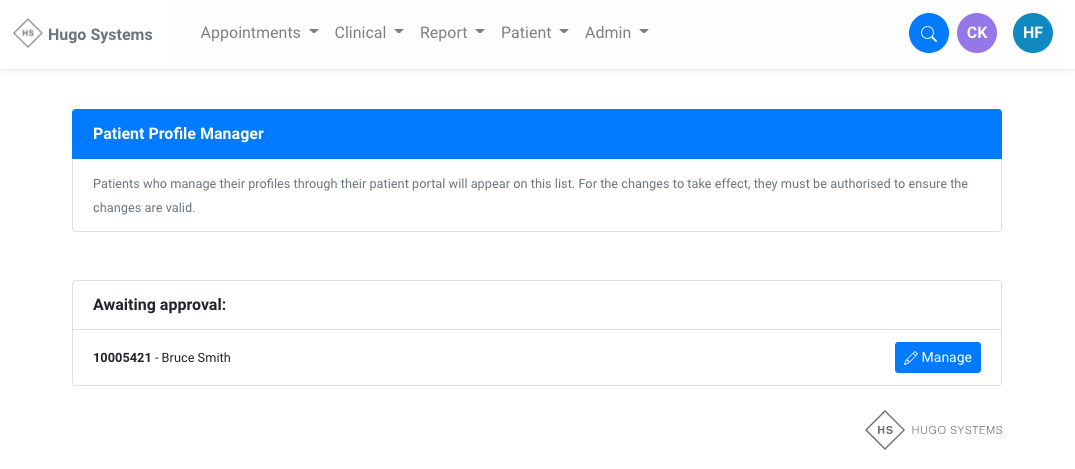Image resolution: width=1075 pixels, height=469 pixels.
Task: Open the HF profile avatar
Action: [x=1033, y=34]
